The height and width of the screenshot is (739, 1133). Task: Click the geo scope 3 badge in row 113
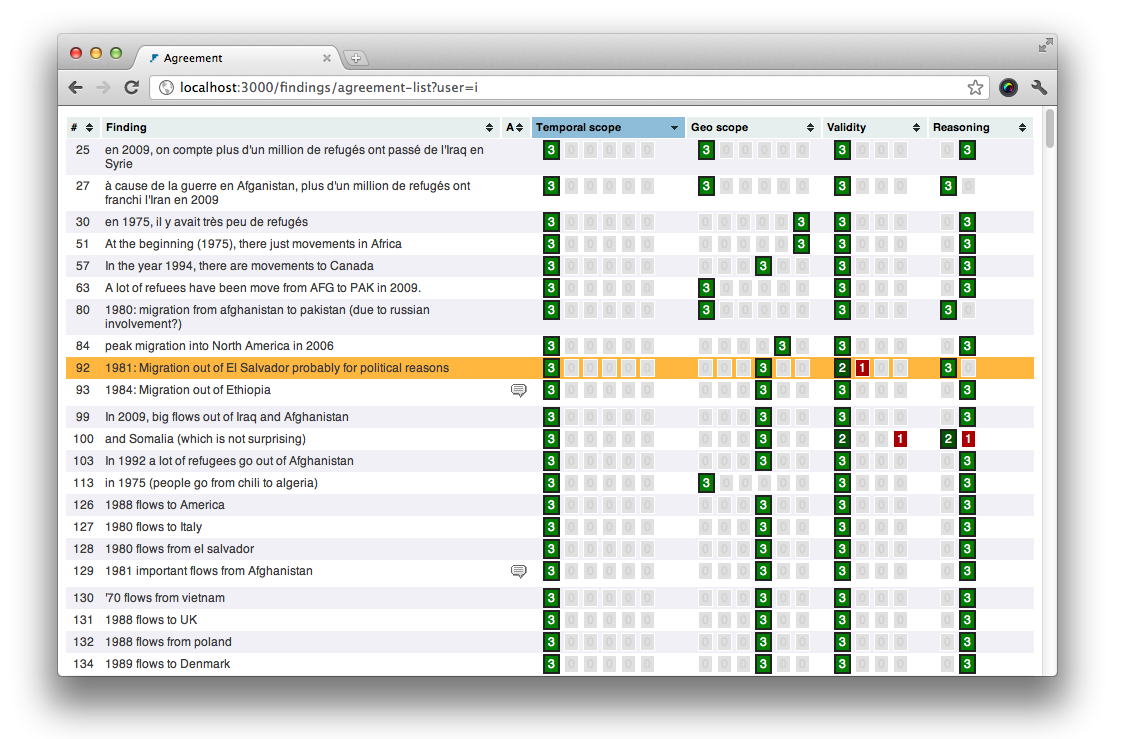[706, 483]
